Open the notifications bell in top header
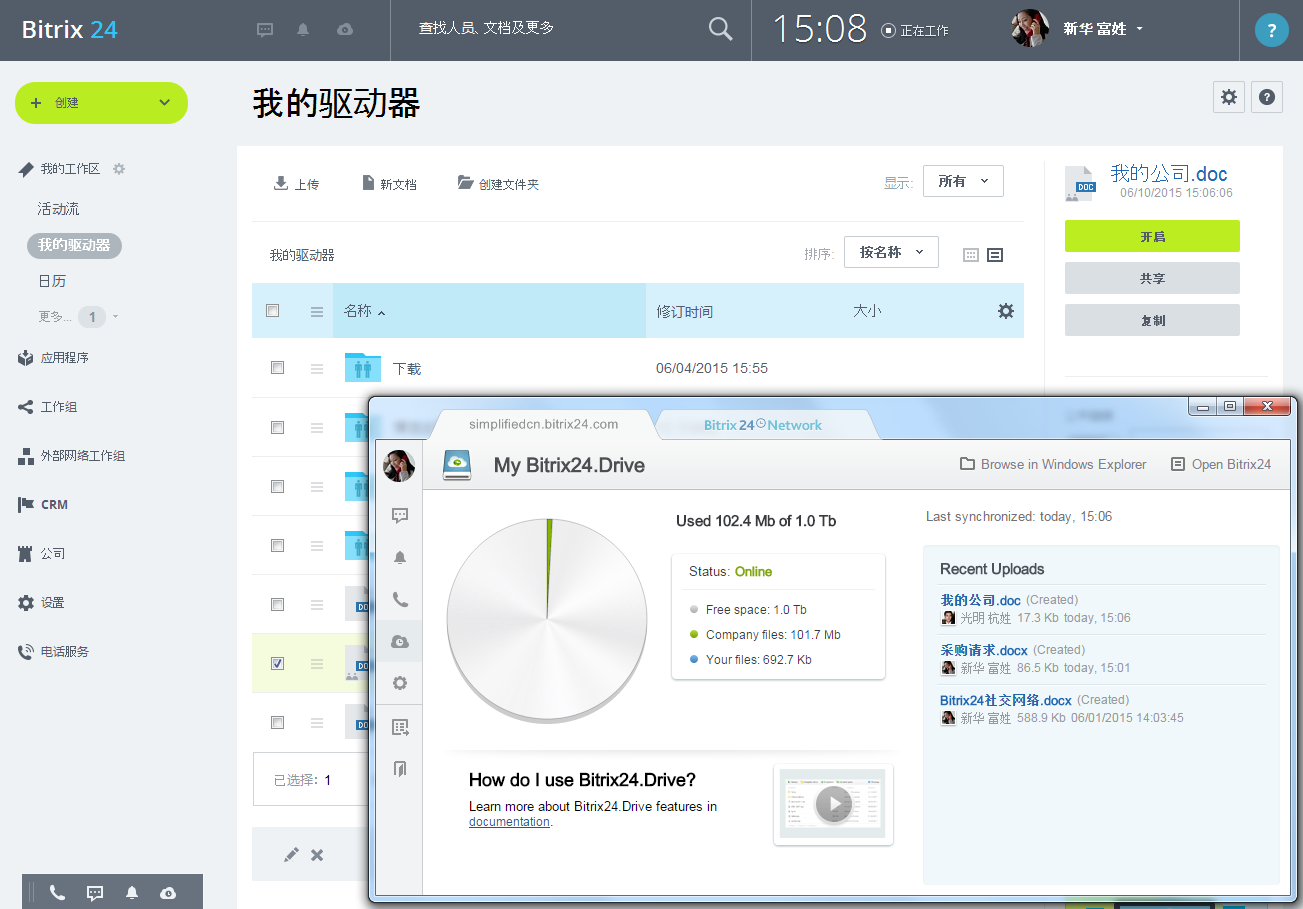Image resolution: width=1303 pixels, height=909 pixels. 303,30
